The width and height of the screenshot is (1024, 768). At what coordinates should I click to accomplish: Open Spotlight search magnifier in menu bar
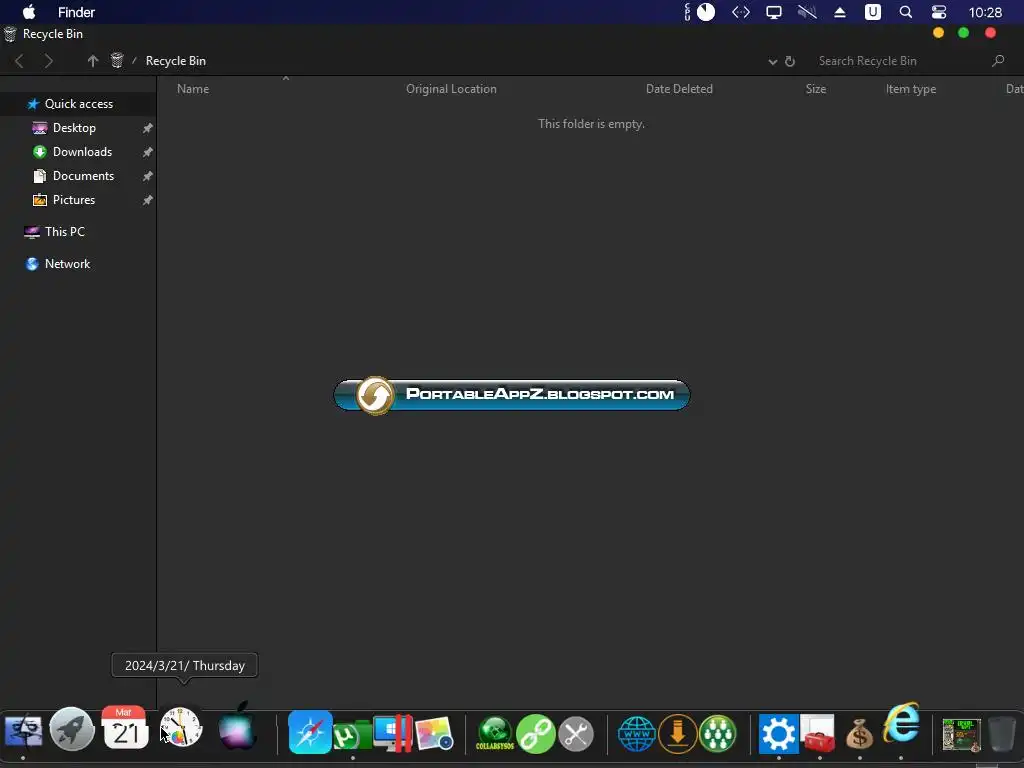[x=906, y=12]
